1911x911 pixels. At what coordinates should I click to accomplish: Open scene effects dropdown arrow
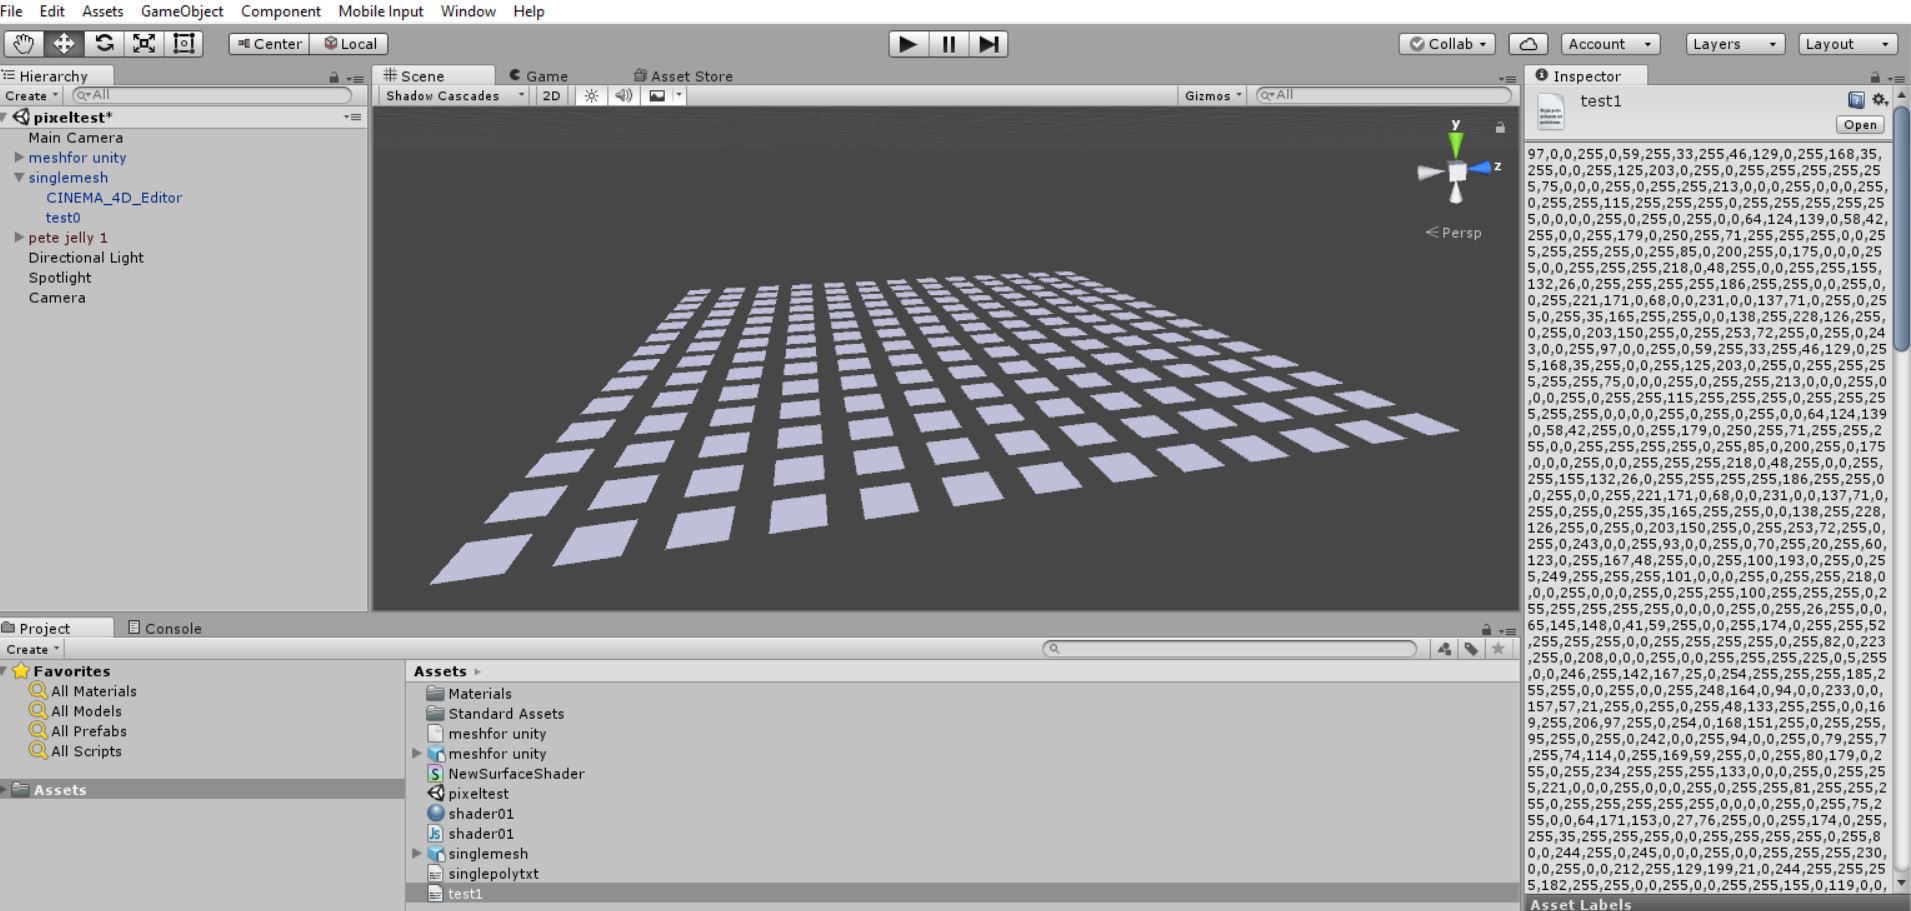point(679,96)
